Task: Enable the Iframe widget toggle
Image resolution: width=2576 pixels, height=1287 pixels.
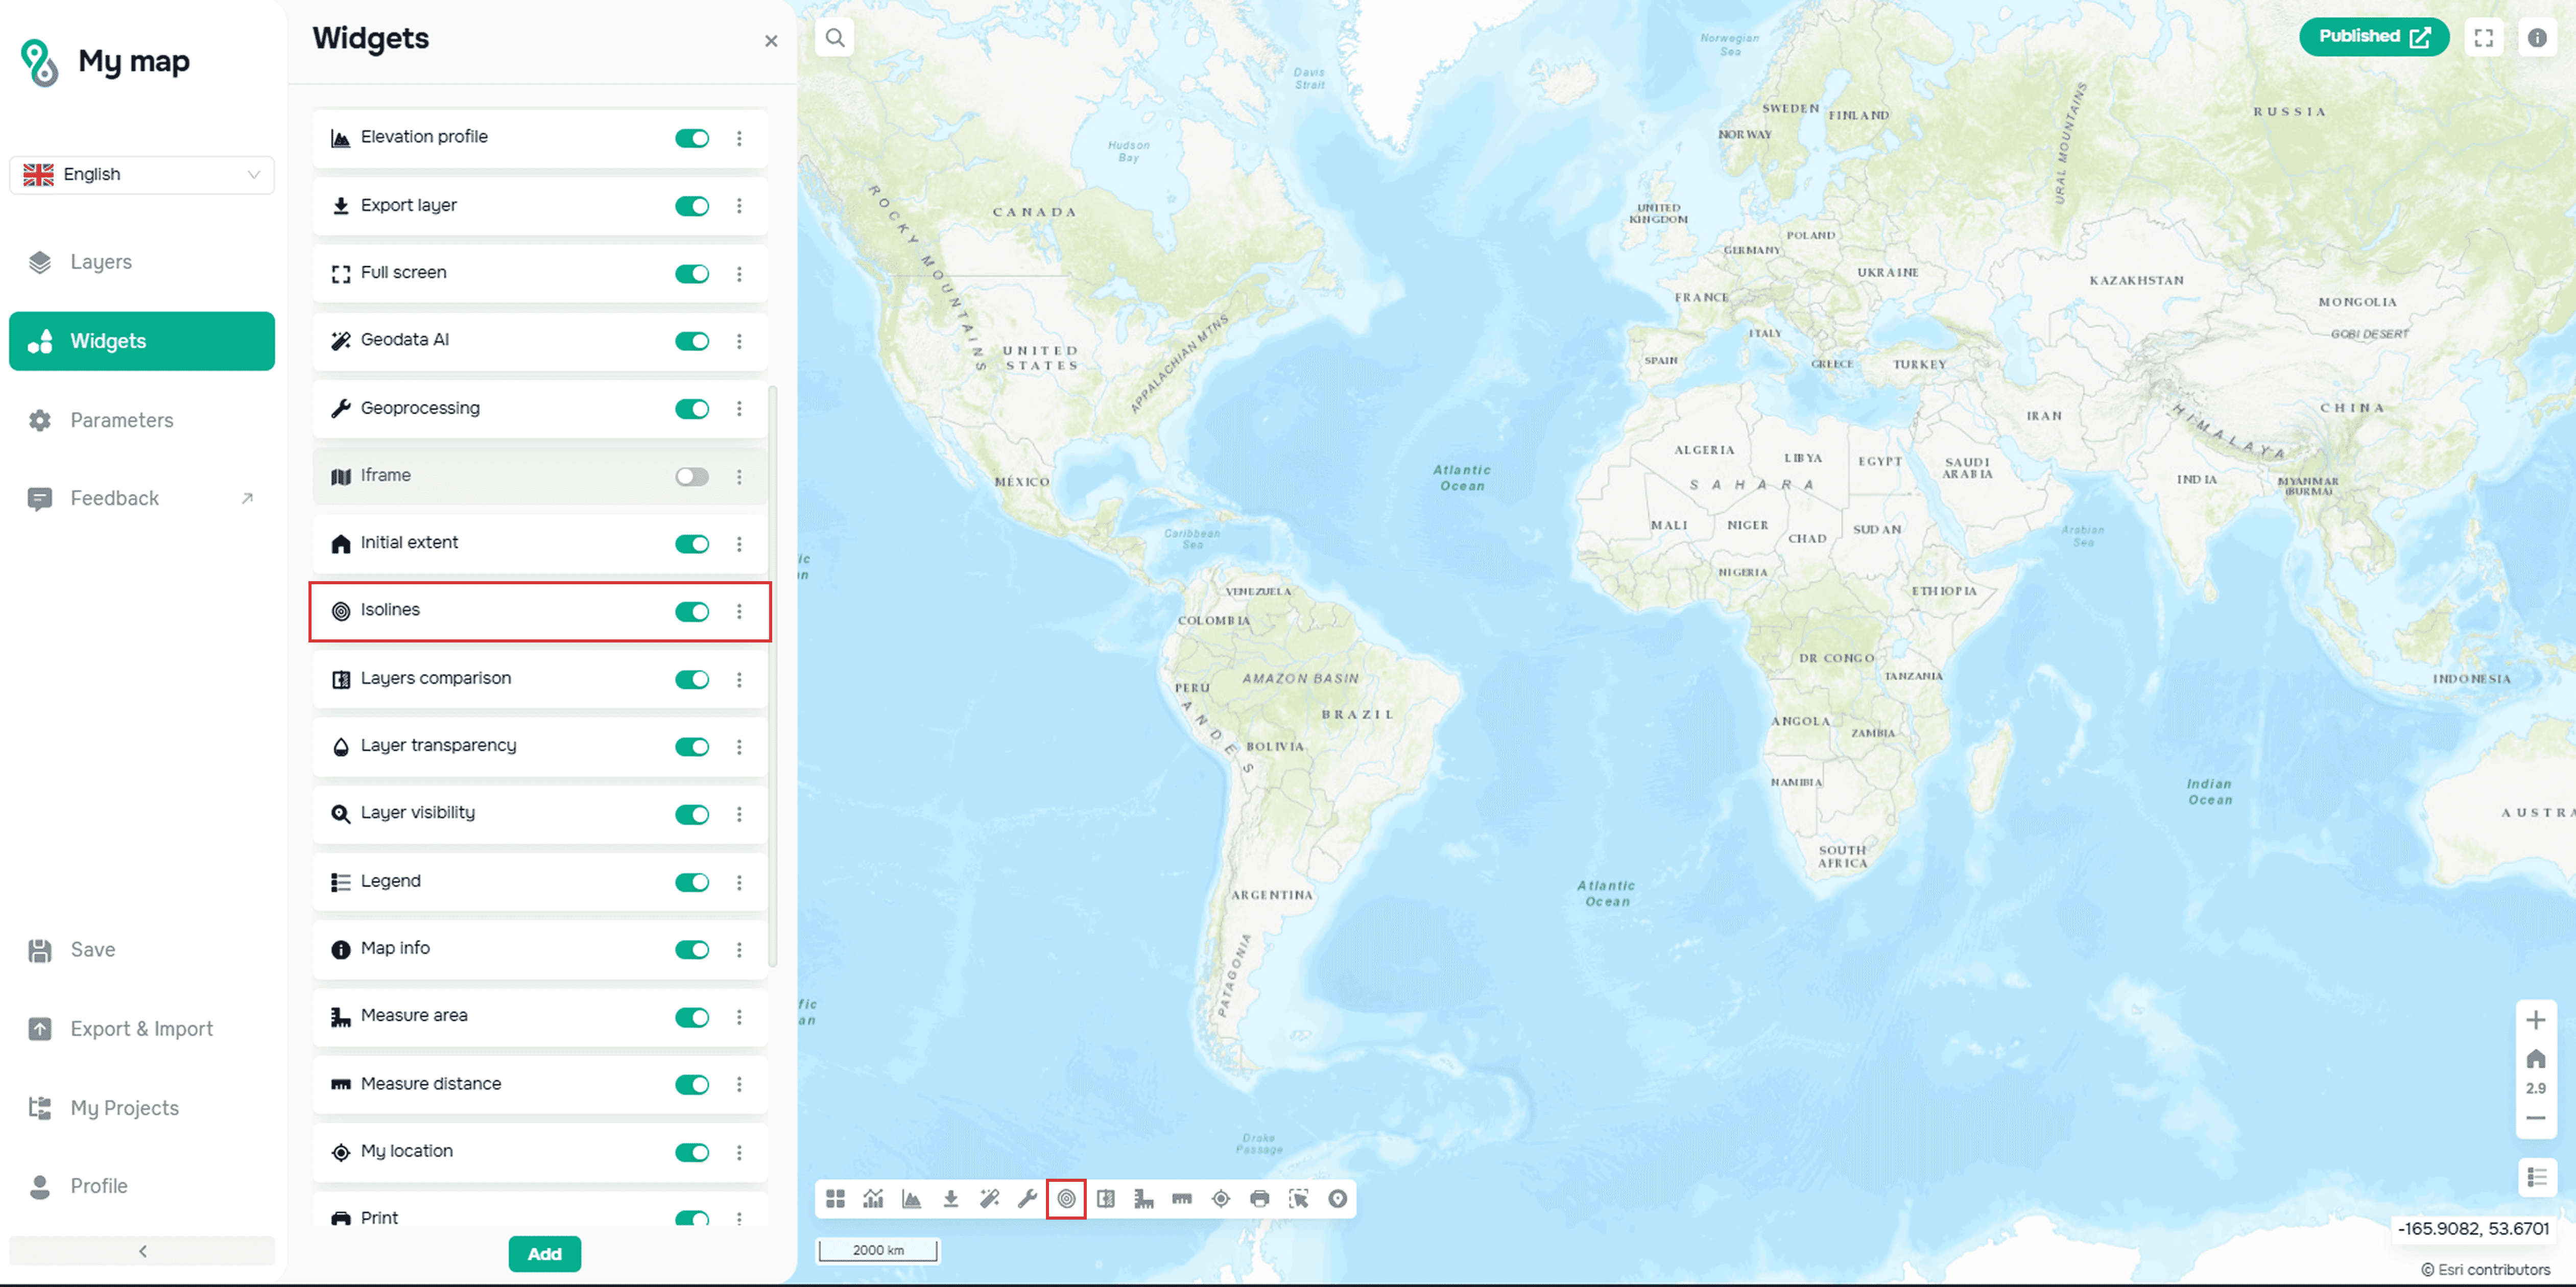Action: pos(691,476)
